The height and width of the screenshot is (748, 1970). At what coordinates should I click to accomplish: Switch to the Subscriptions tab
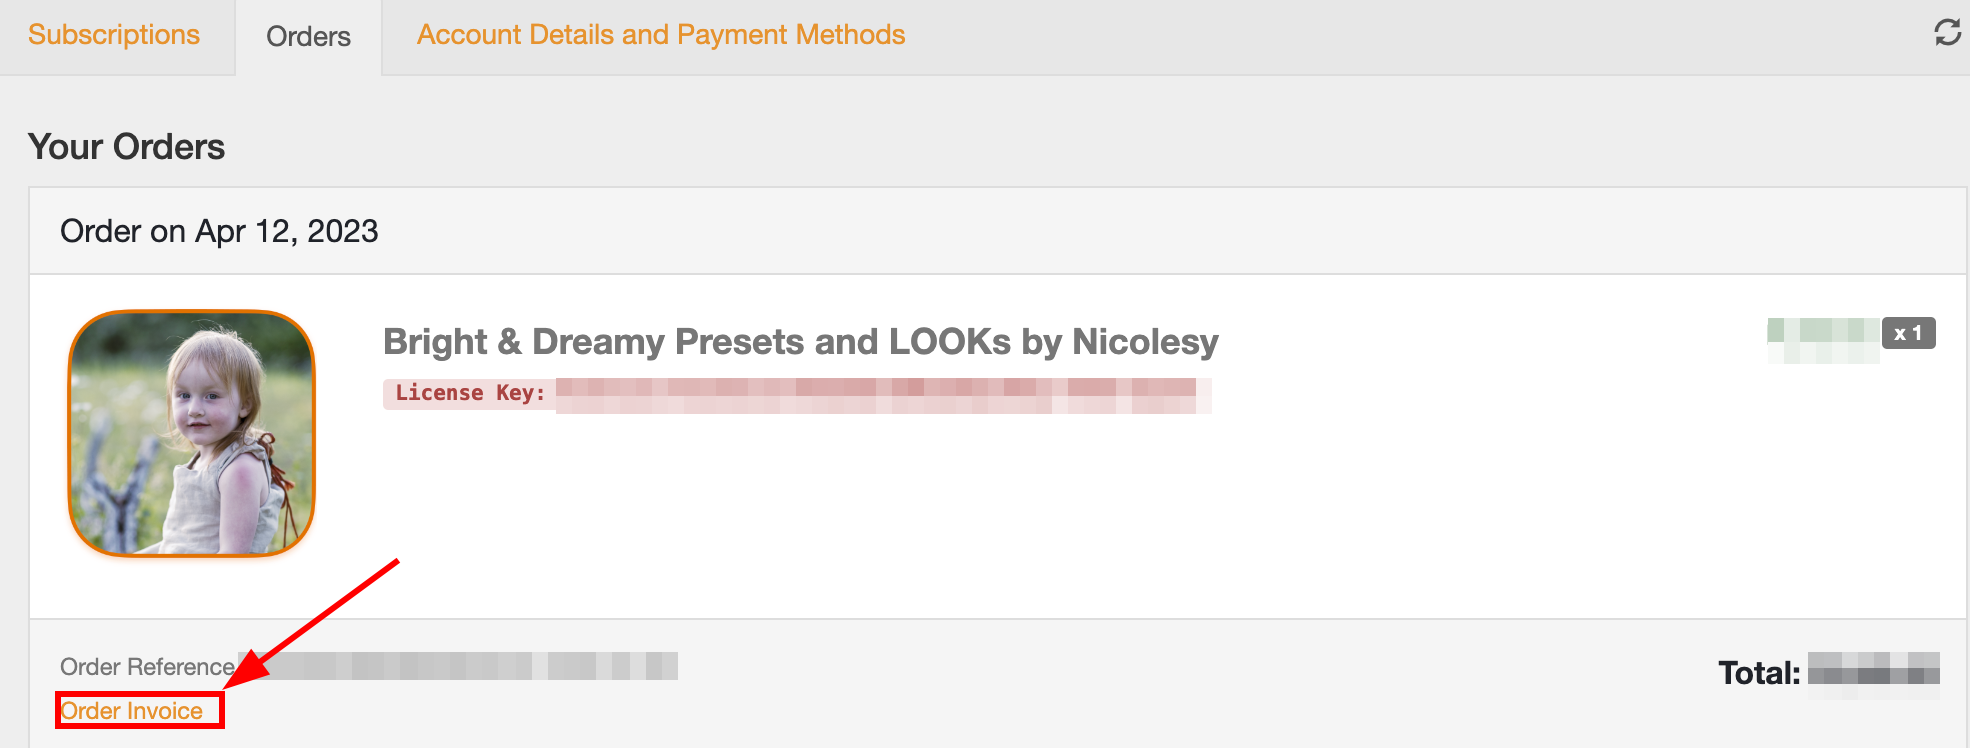(x=114, y=35)
